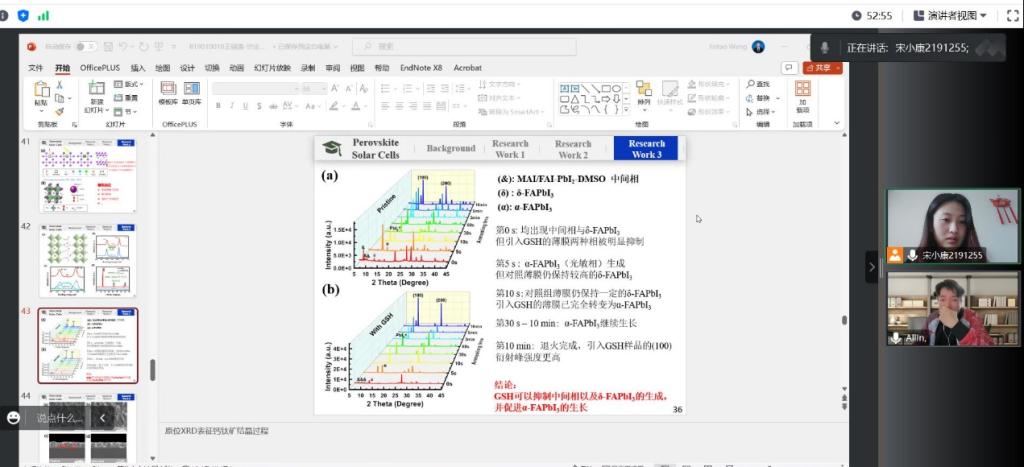Toggle the AutoSave switch
This screenshot has height=467, width=1024.
pos(86,46)
